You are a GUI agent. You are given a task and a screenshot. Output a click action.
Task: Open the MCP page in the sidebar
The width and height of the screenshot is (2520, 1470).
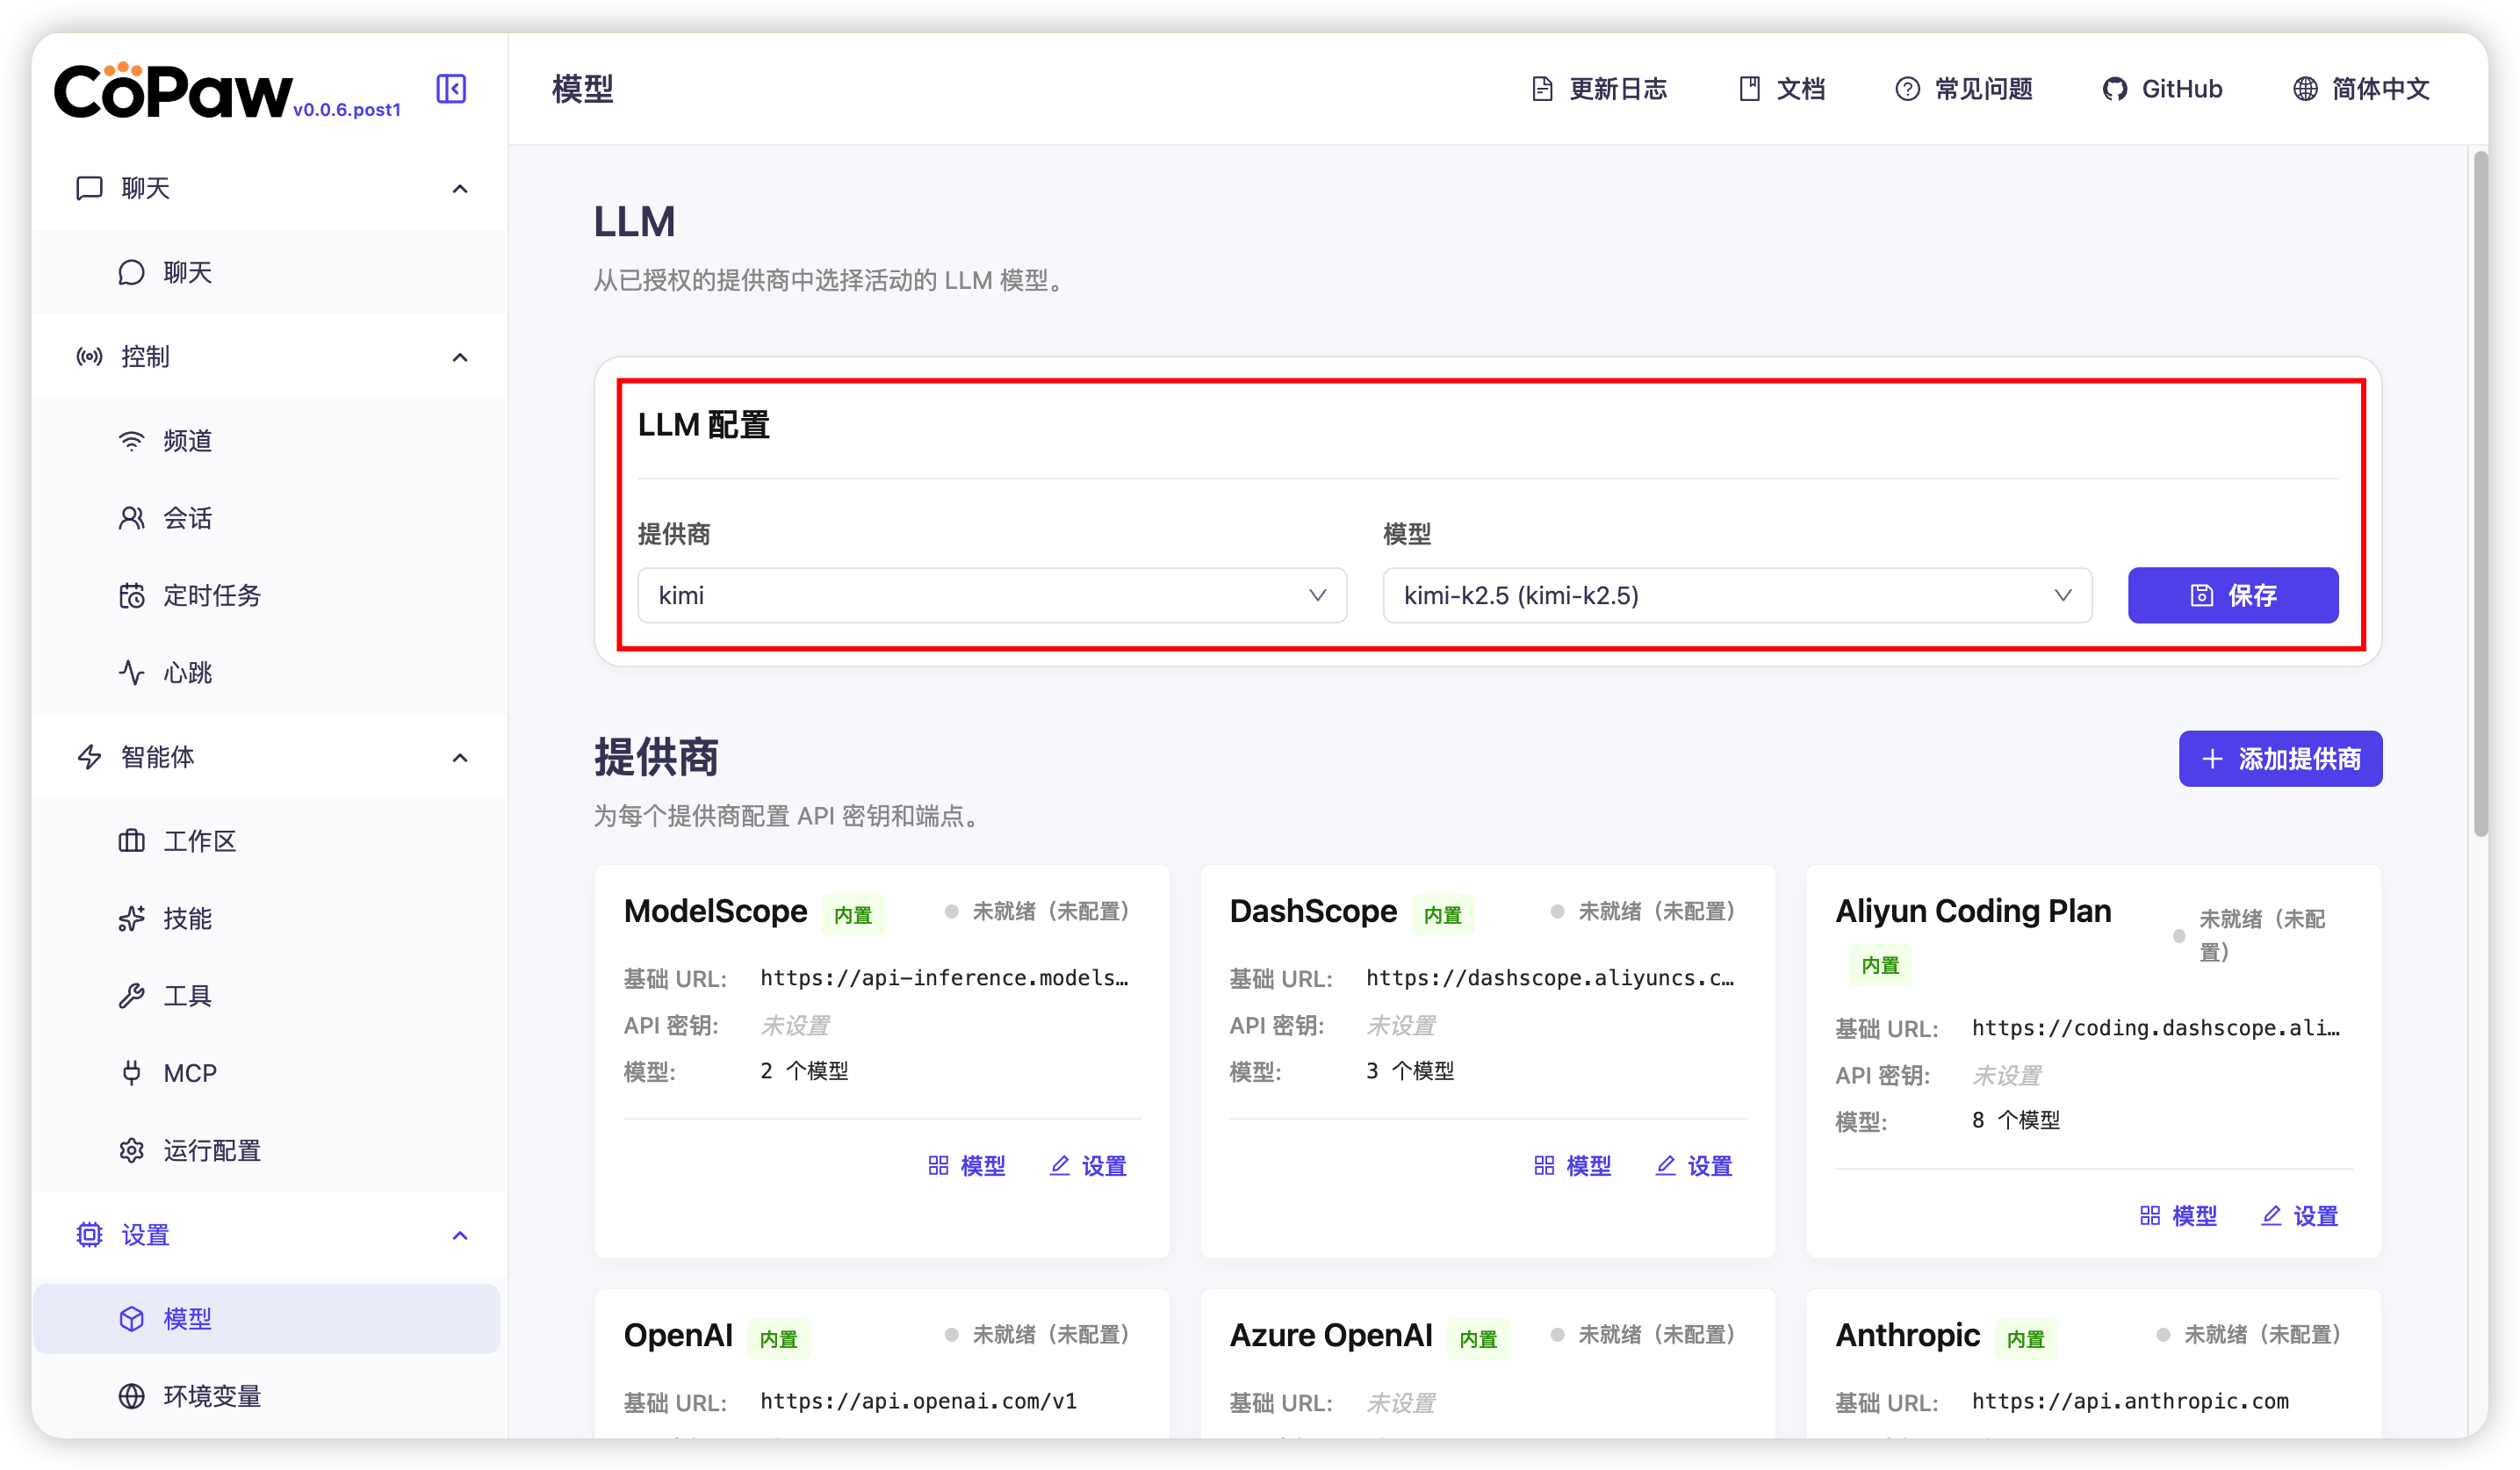[x=189, y=1073]
